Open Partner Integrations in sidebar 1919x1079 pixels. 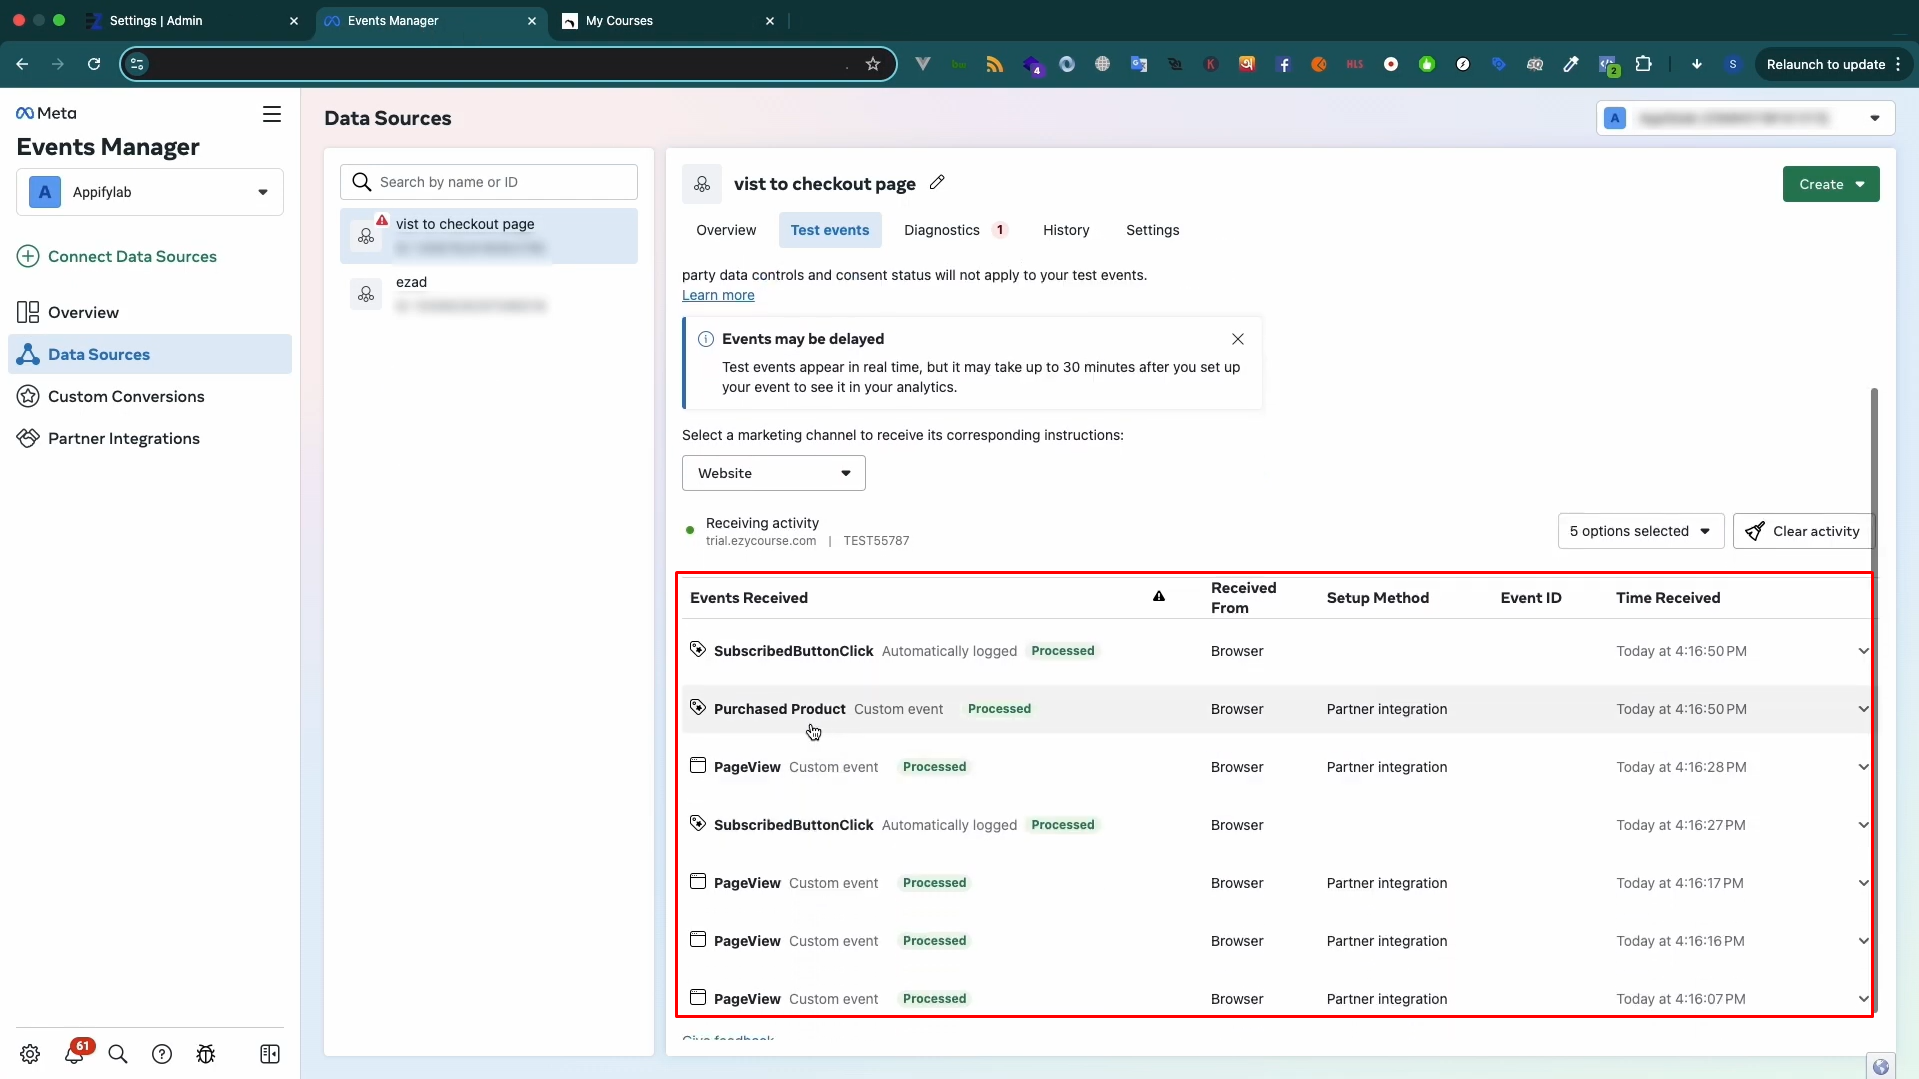tap(150, 438)
